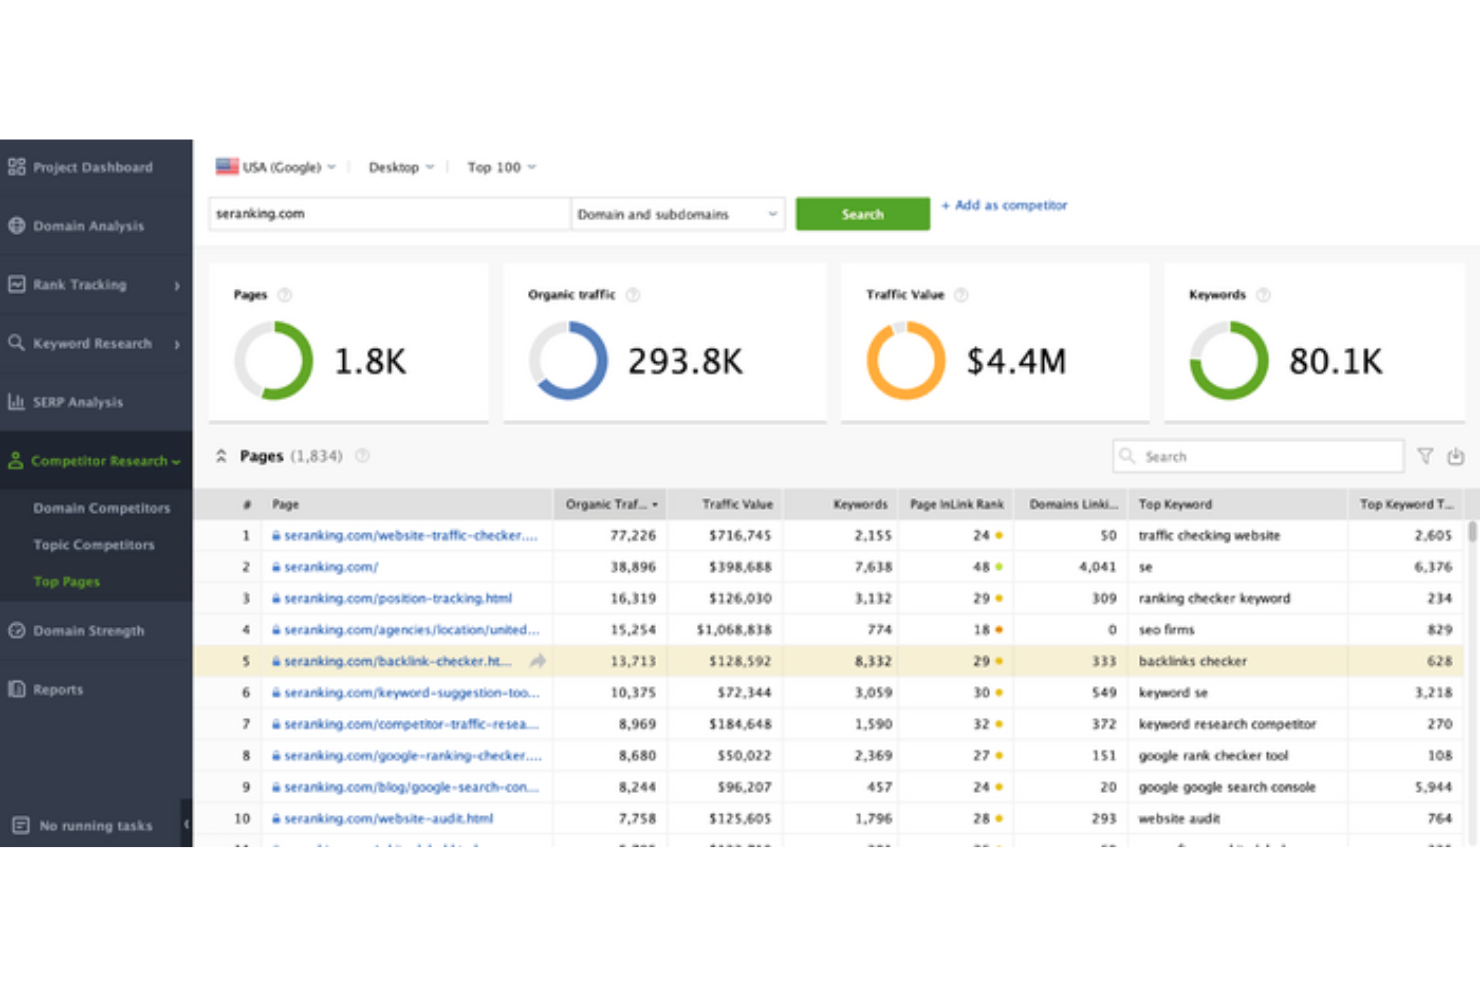Viewport: 1480px width, 987px height.
Task: Click the Keyword Research magnifier icon
Action: click(x=16, y=343)
